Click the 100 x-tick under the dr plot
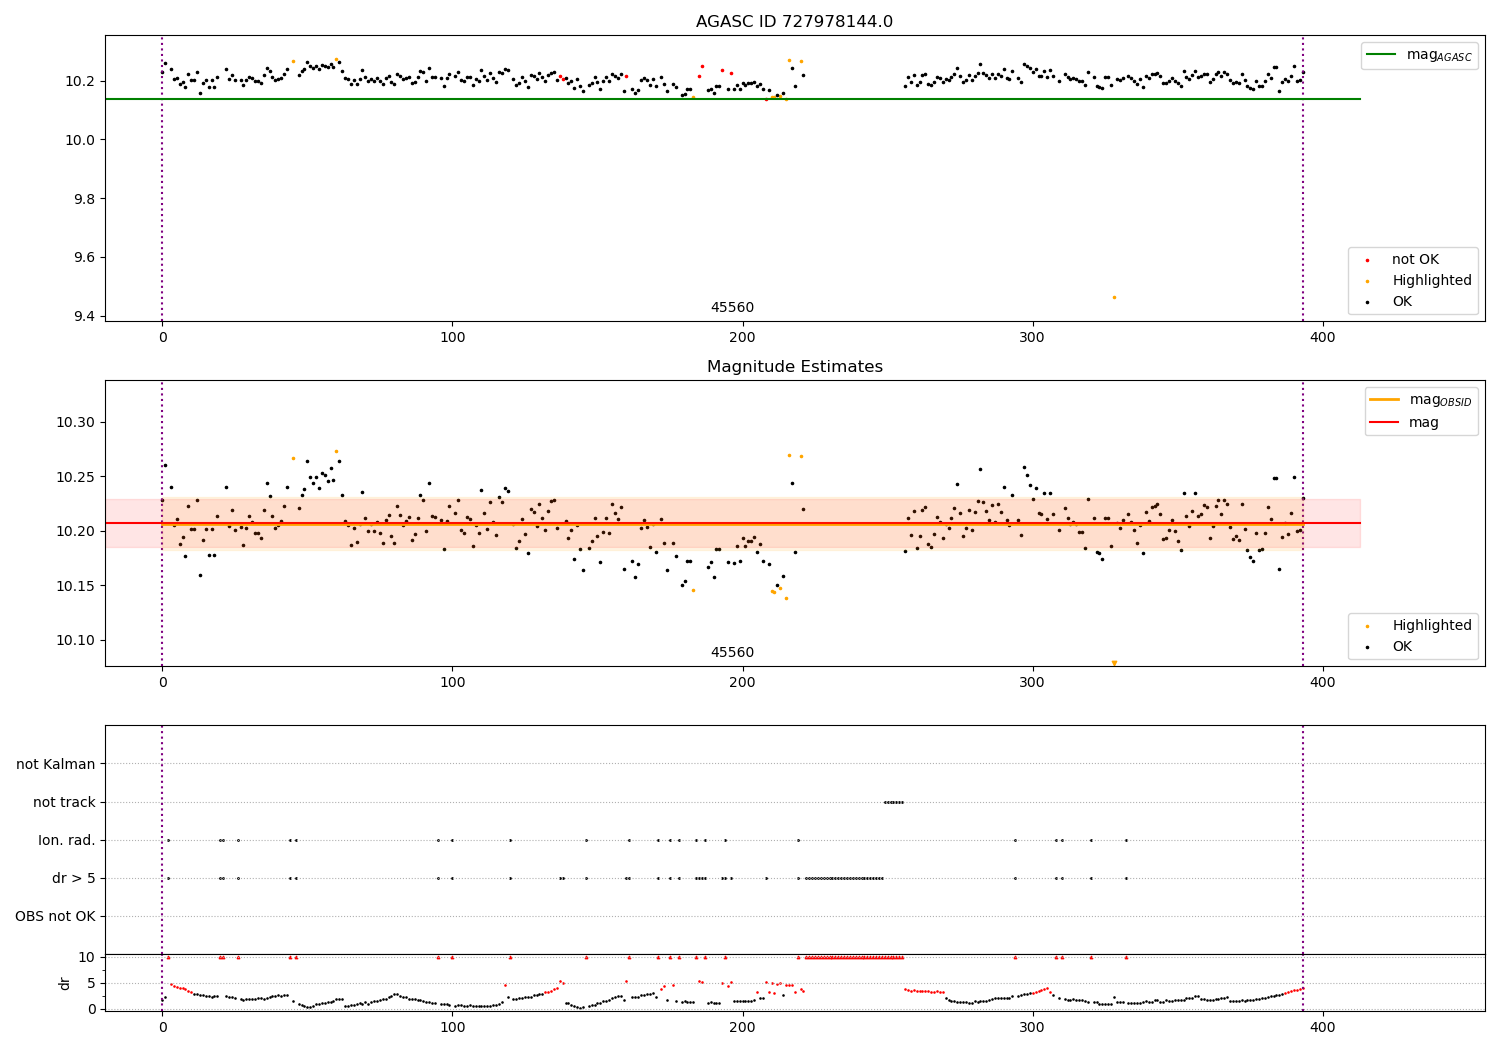Viewport: 1500px width, 1050px height. [452, 1027]
